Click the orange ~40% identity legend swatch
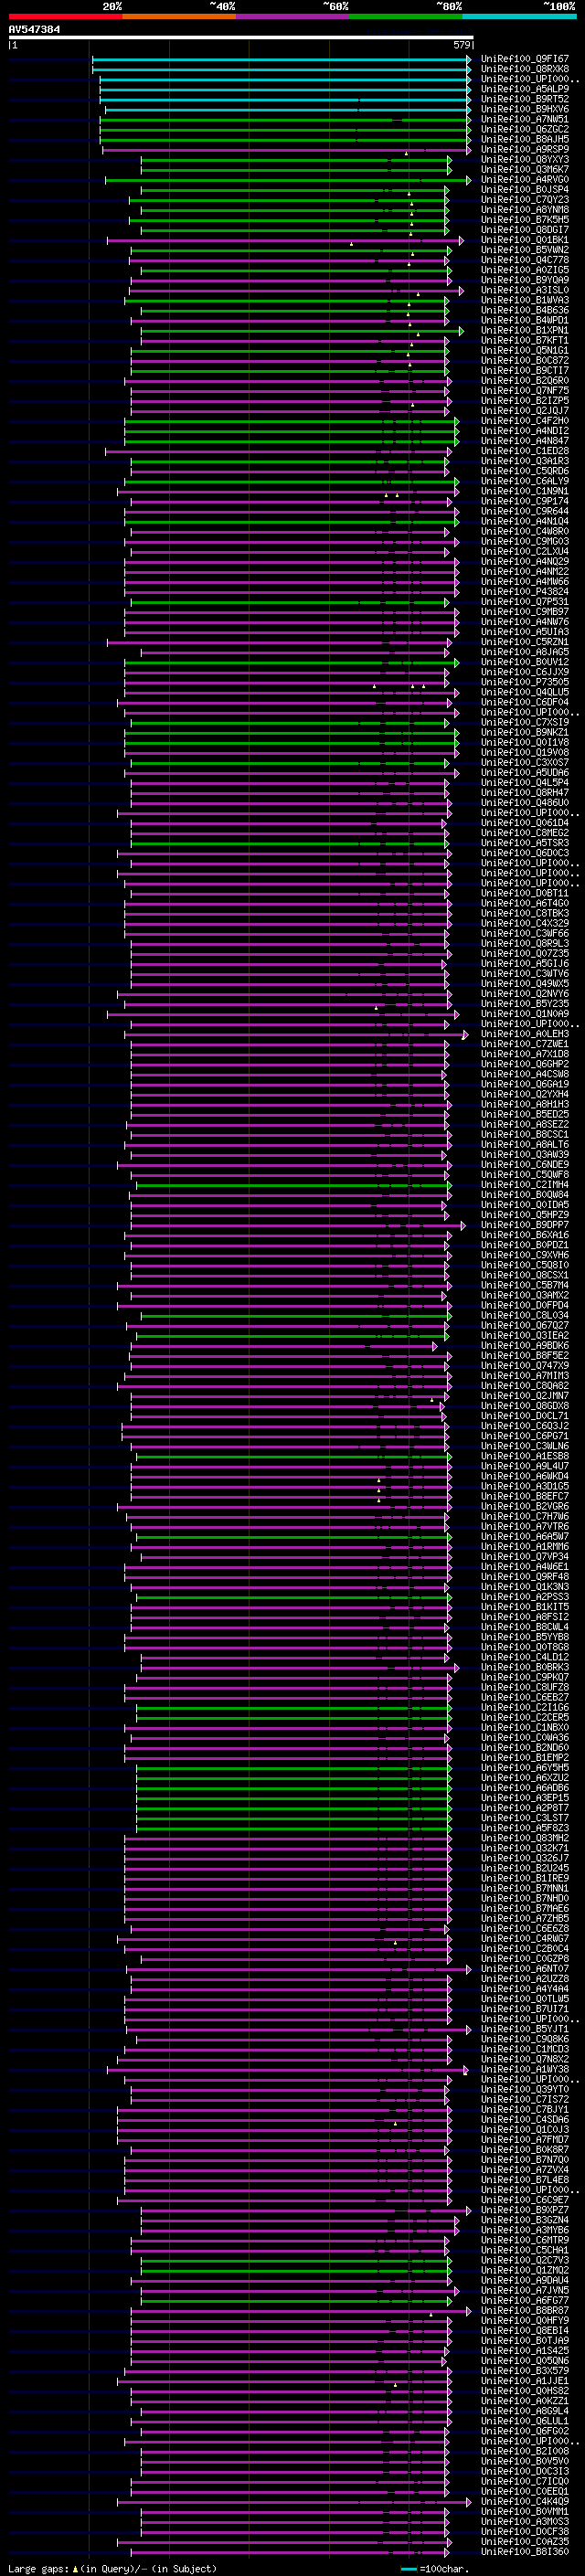Image resolution: width=585 pixels, height=2576 pixels. pyautogui.click(x=179, y=16)
